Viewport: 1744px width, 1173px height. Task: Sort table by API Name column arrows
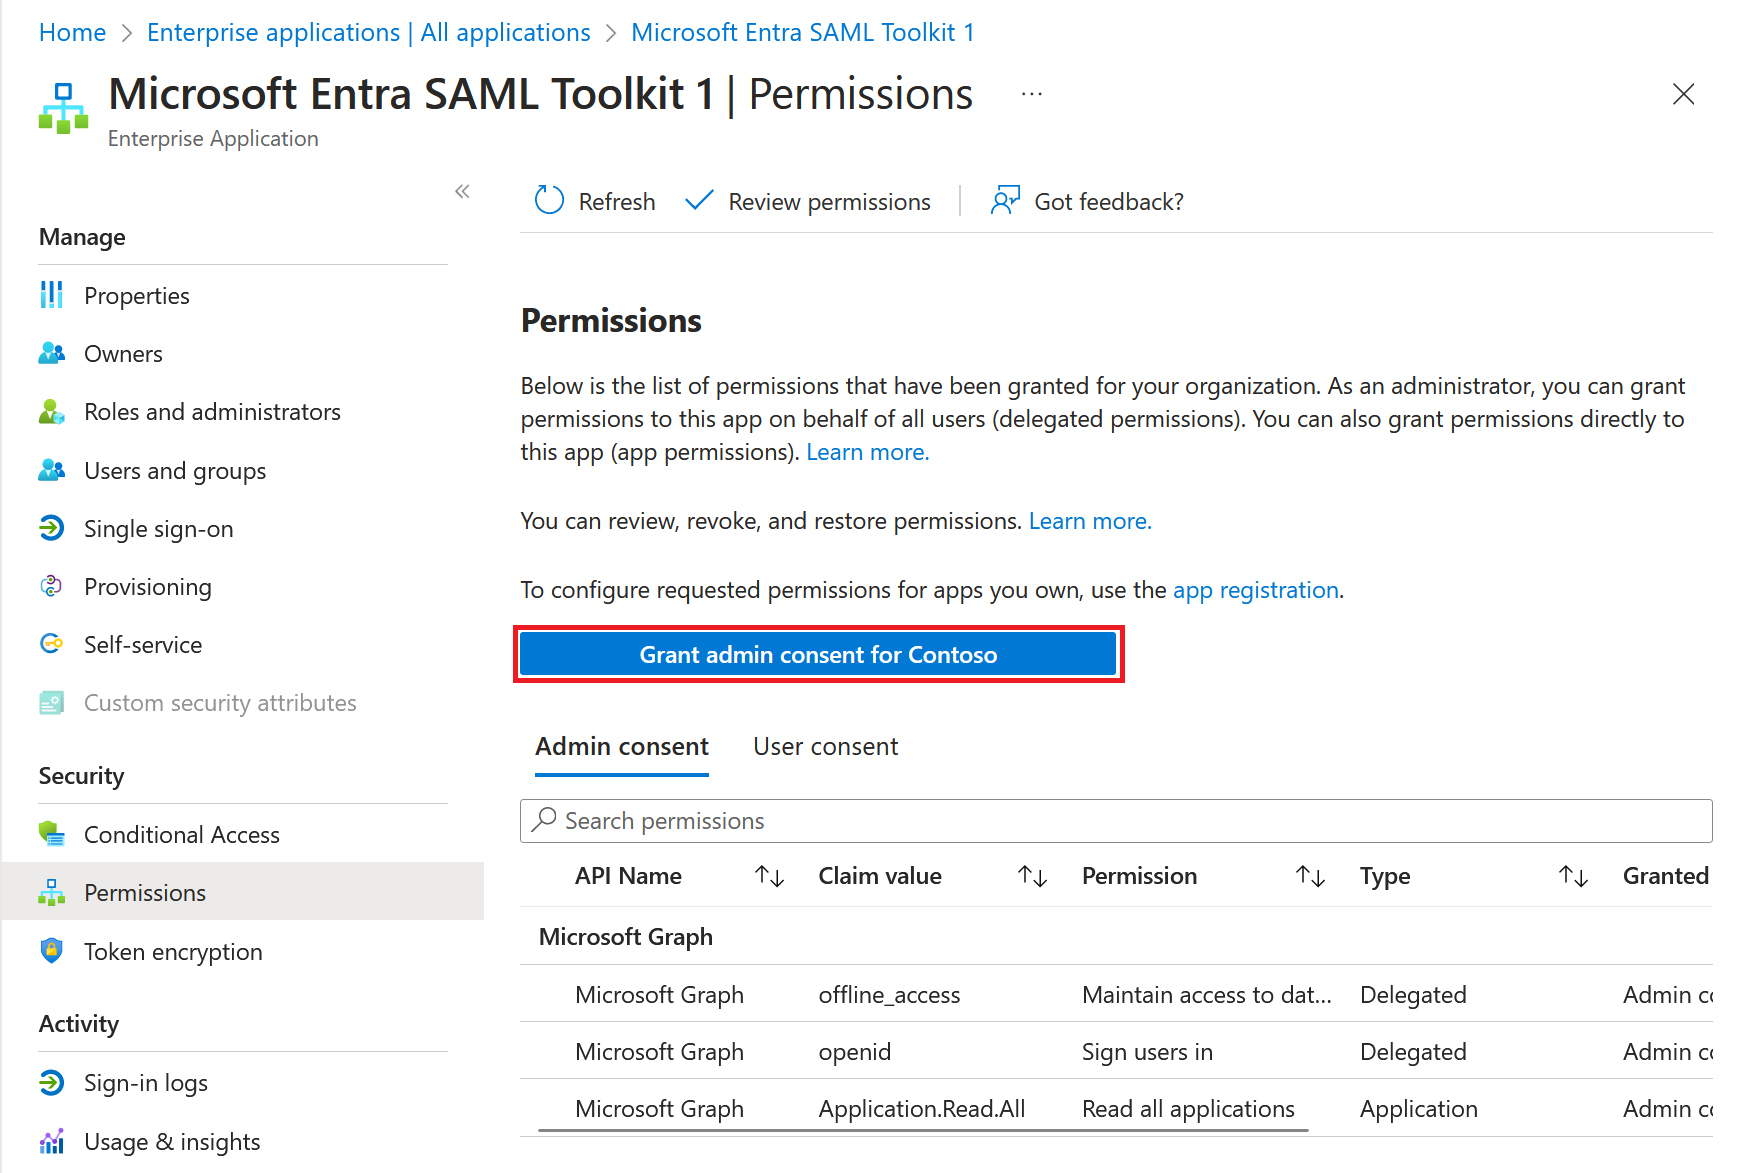click(769, 876)
